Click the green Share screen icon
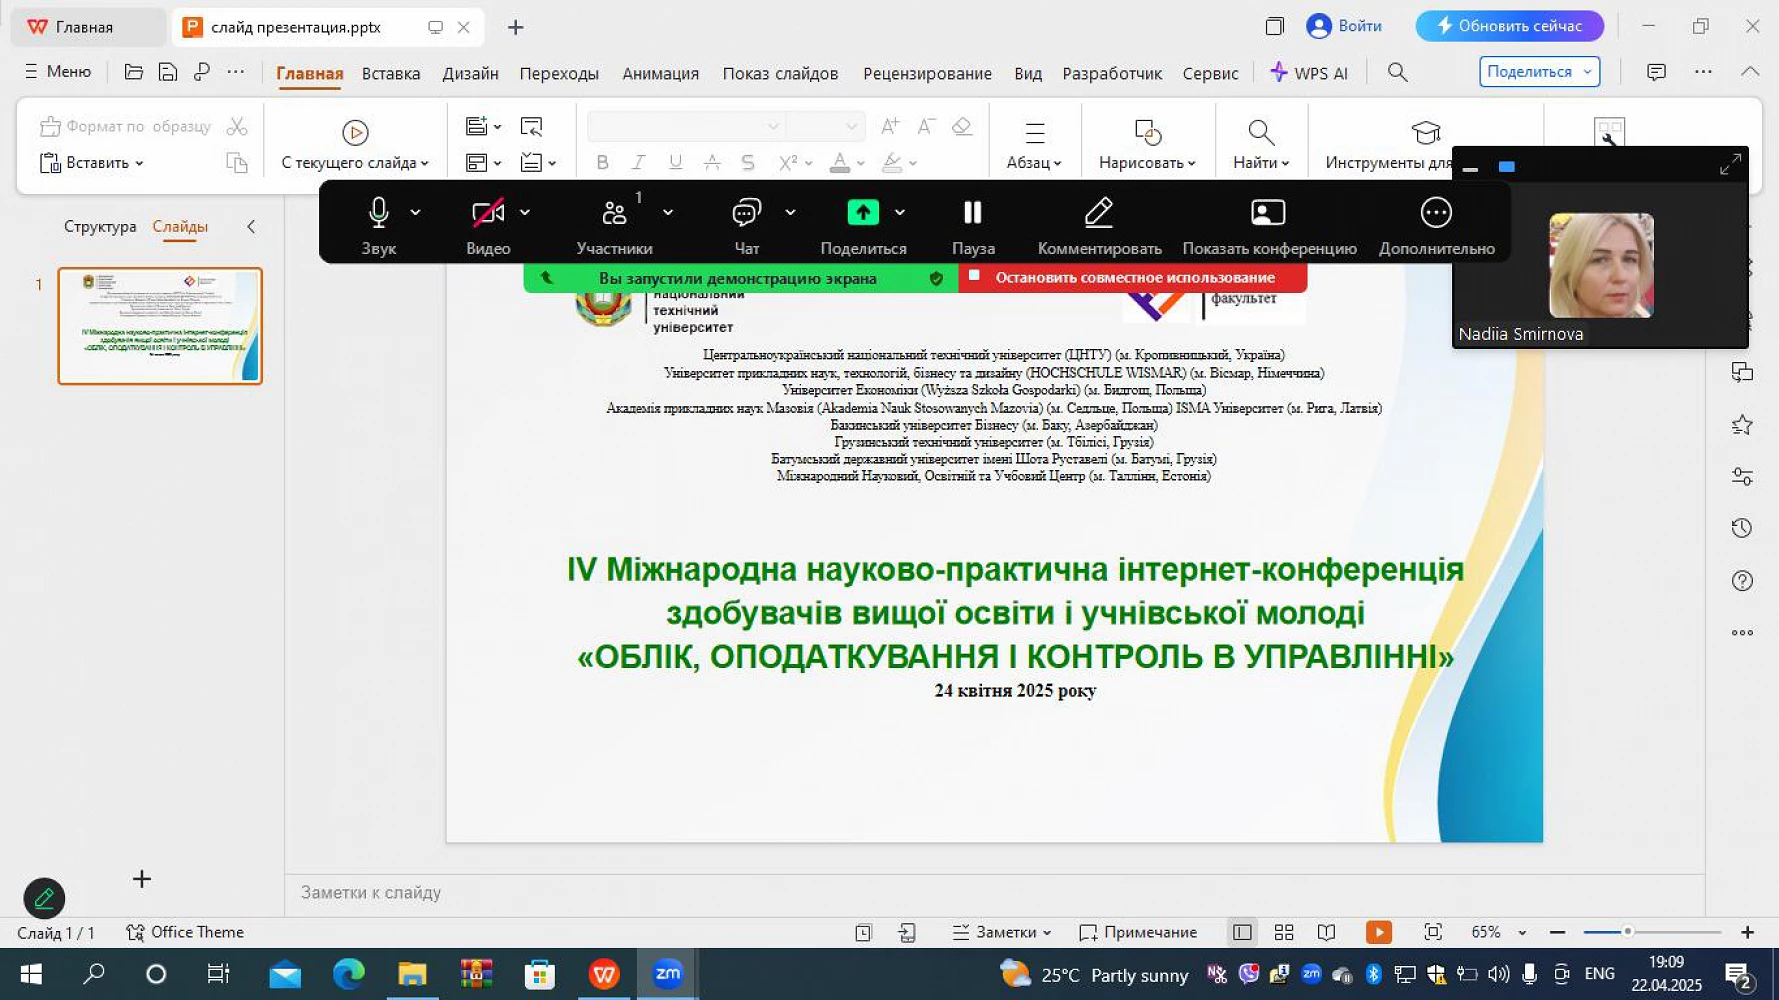This screenshot has width=1779, height=1000. click(x=863, y=212)
